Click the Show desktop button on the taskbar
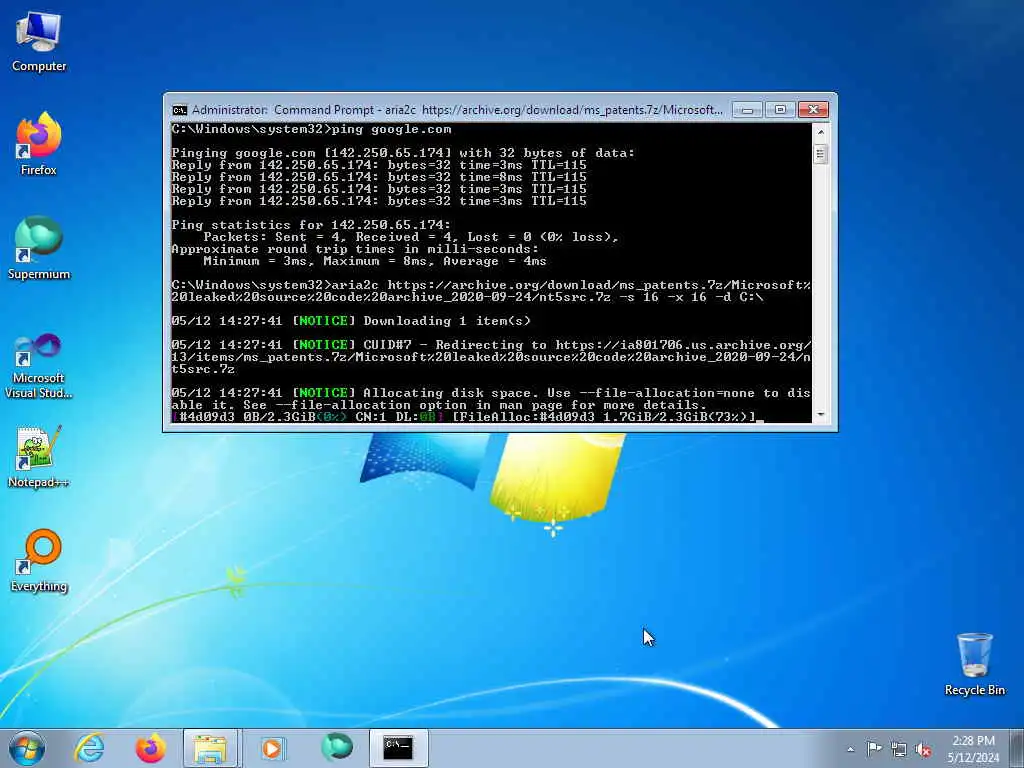The image size is (1024, 768). [1017, 749]
